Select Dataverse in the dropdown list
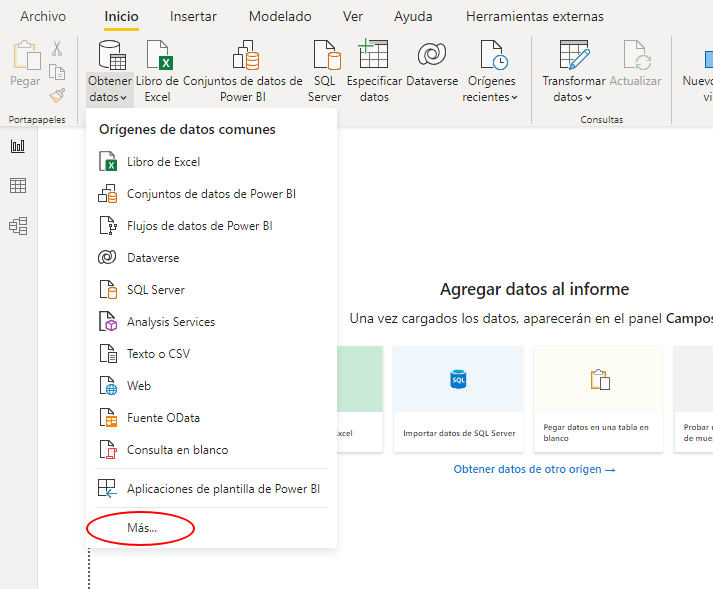The image size is (713, 589). [x=211, y=258]
